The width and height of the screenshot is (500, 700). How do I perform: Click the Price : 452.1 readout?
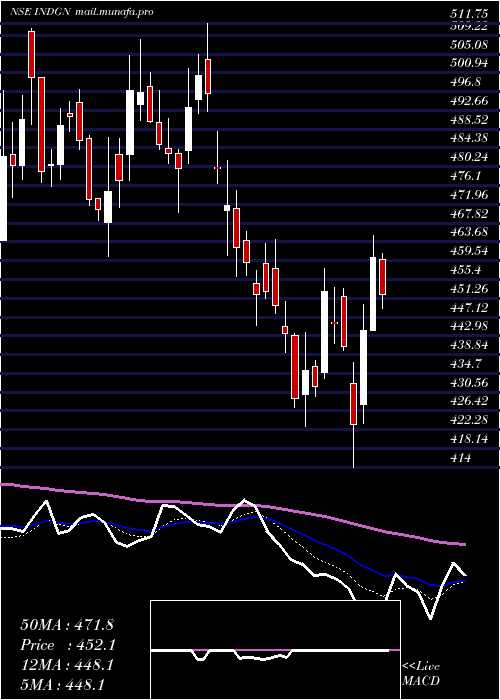point(68,645)
